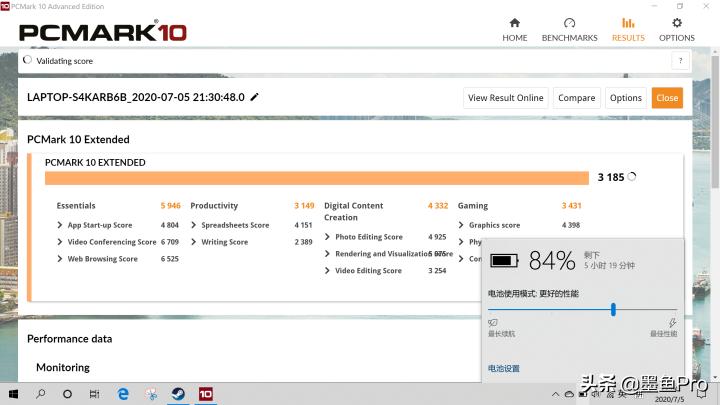Click the Essentials score 5 946
The height and width of the screenshot is (405, 720).
point(170,206)
